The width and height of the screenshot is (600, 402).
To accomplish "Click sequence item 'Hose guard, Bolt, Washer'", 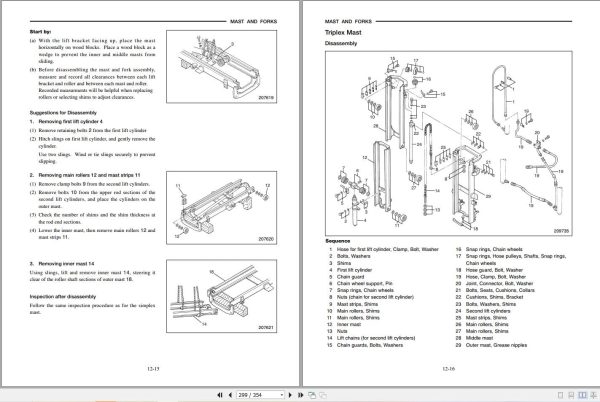I will (494, 270).
